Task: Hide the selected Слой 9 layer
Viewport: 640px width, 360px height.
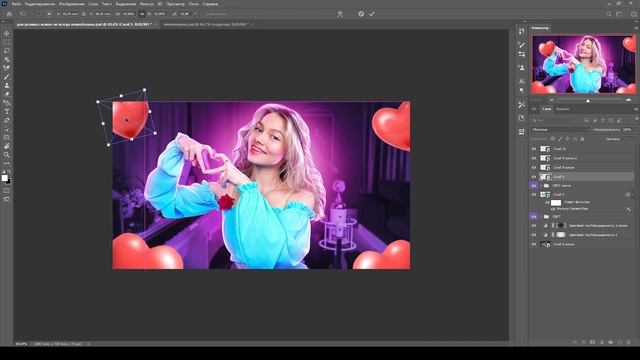Action: pos(533,177)
